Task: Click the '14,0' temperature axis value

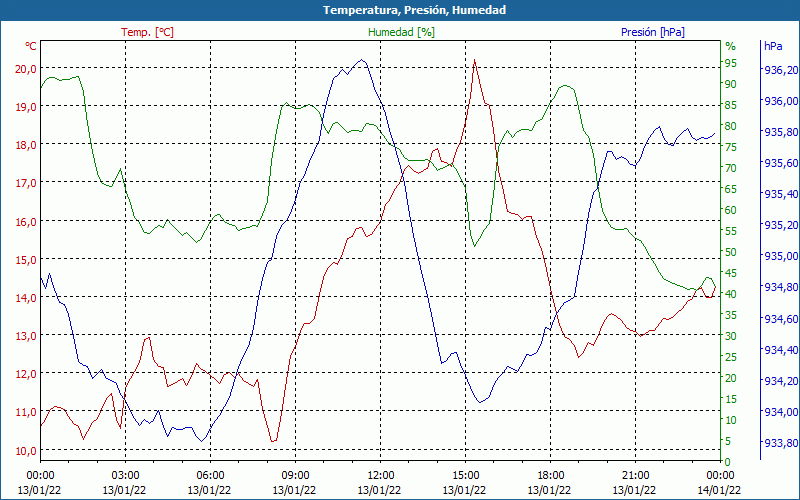Action: pyautogui.click(x=26, y=298)
